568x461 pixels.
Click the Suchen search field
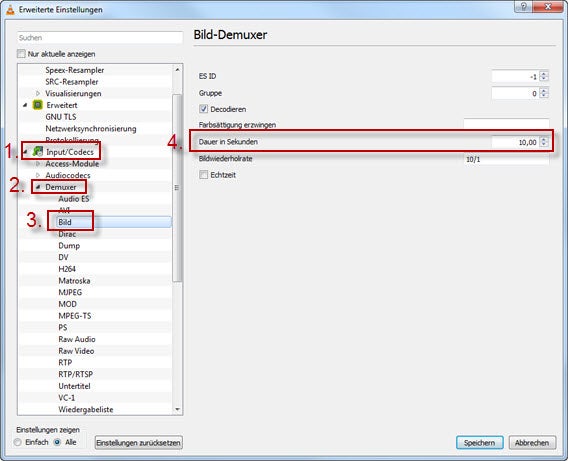click(x=100, y=38)
